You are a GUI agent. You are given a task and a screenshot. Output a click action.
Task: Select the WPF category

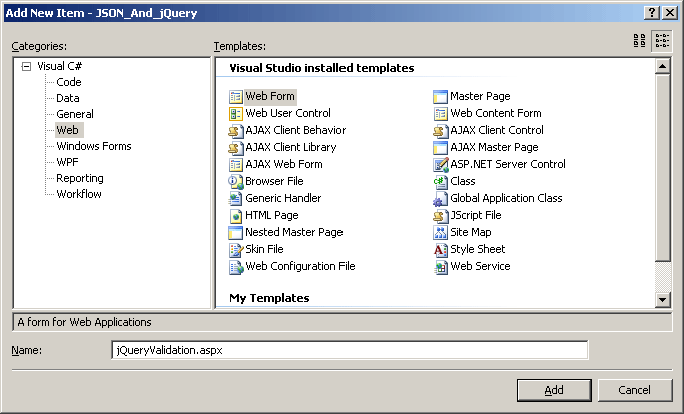coord(67,162)
